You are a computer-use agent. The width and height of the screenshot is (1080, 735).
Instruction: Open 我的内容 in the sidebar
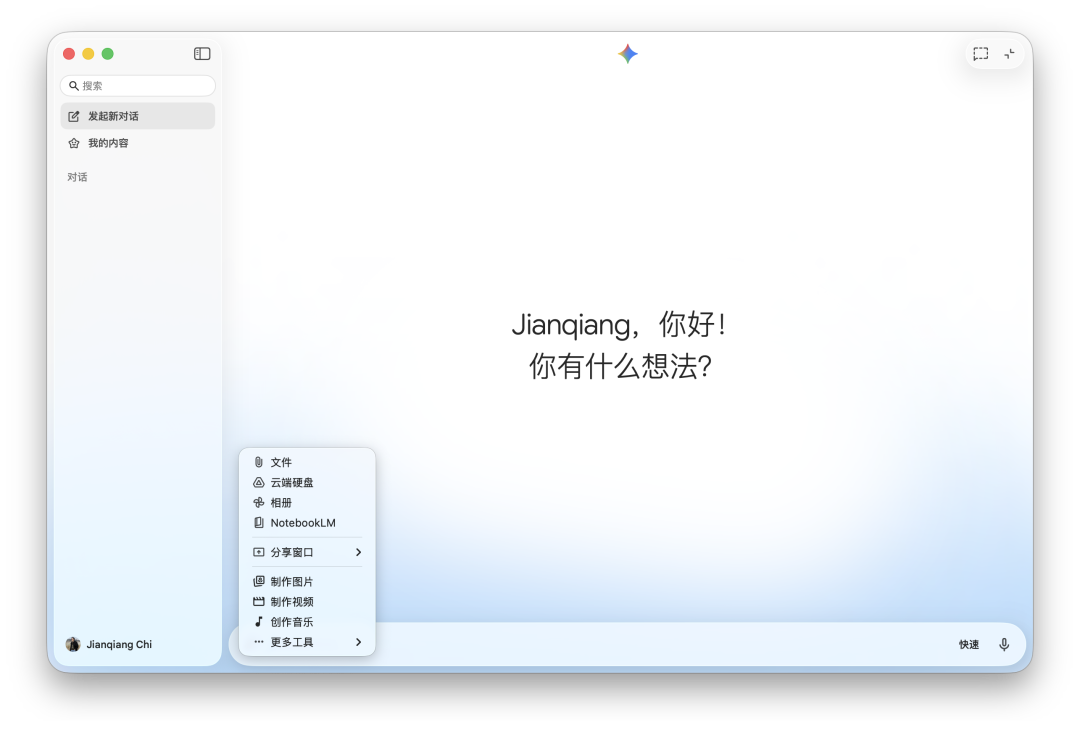[138, 143]
